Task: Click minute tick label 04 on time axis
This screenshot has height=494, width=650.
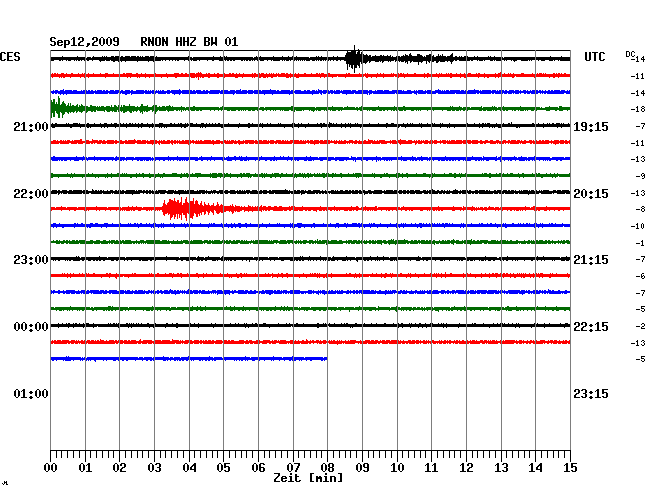Action: [189, 468]
